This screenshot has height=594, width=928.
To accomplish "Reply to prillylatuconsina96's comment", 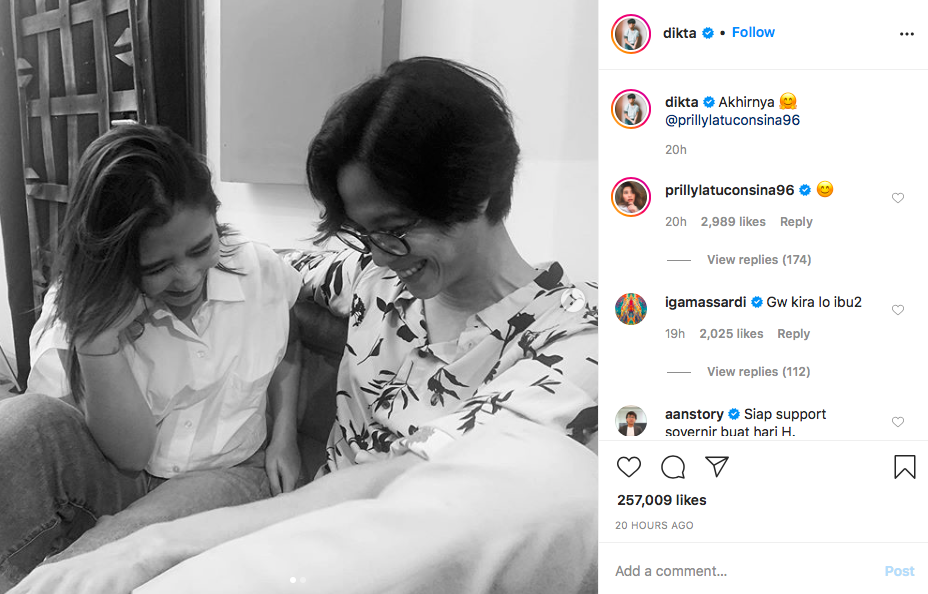I will tap(796, 222).
